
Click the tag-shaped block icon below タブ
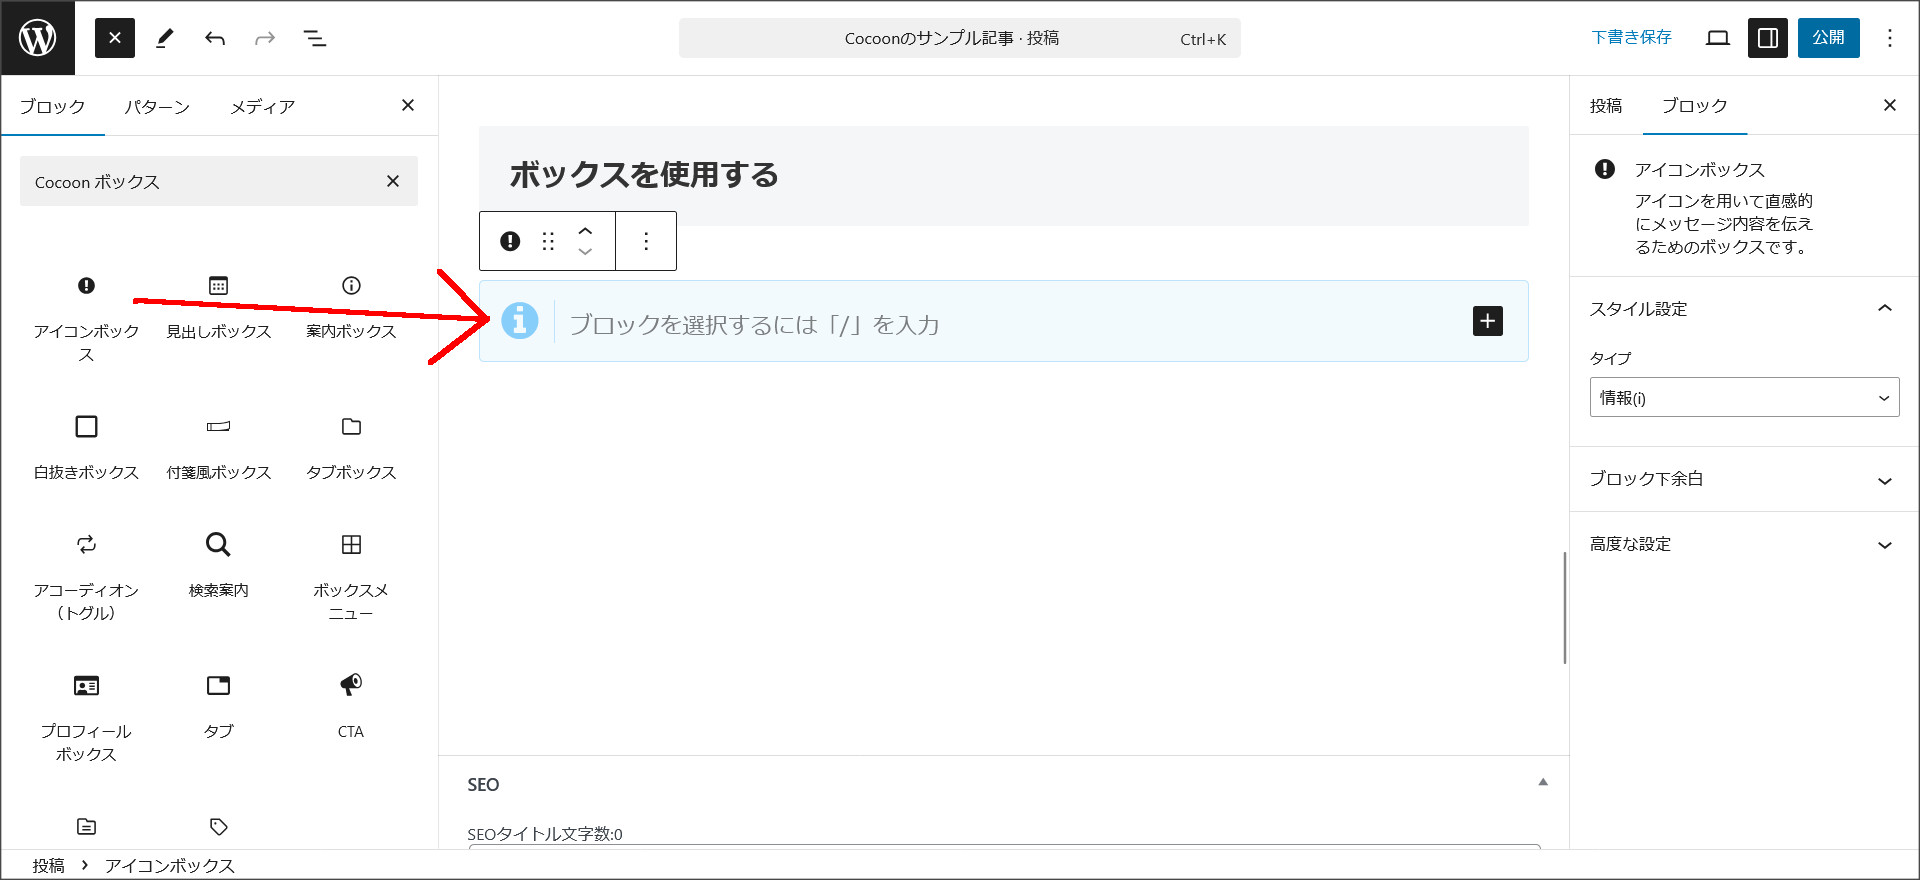(219, 827)
